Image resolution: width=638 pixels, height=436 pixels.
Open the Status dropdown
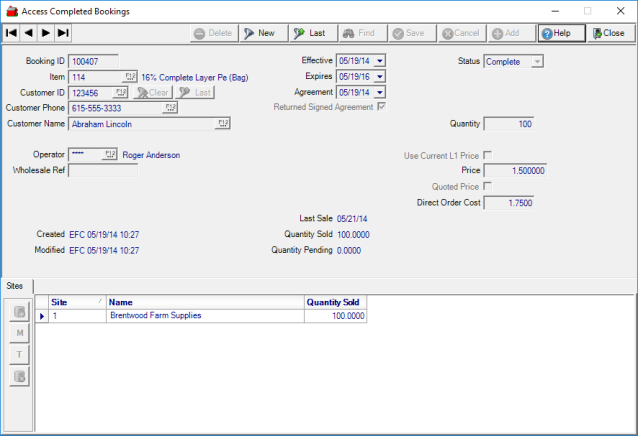coord(537,61)
